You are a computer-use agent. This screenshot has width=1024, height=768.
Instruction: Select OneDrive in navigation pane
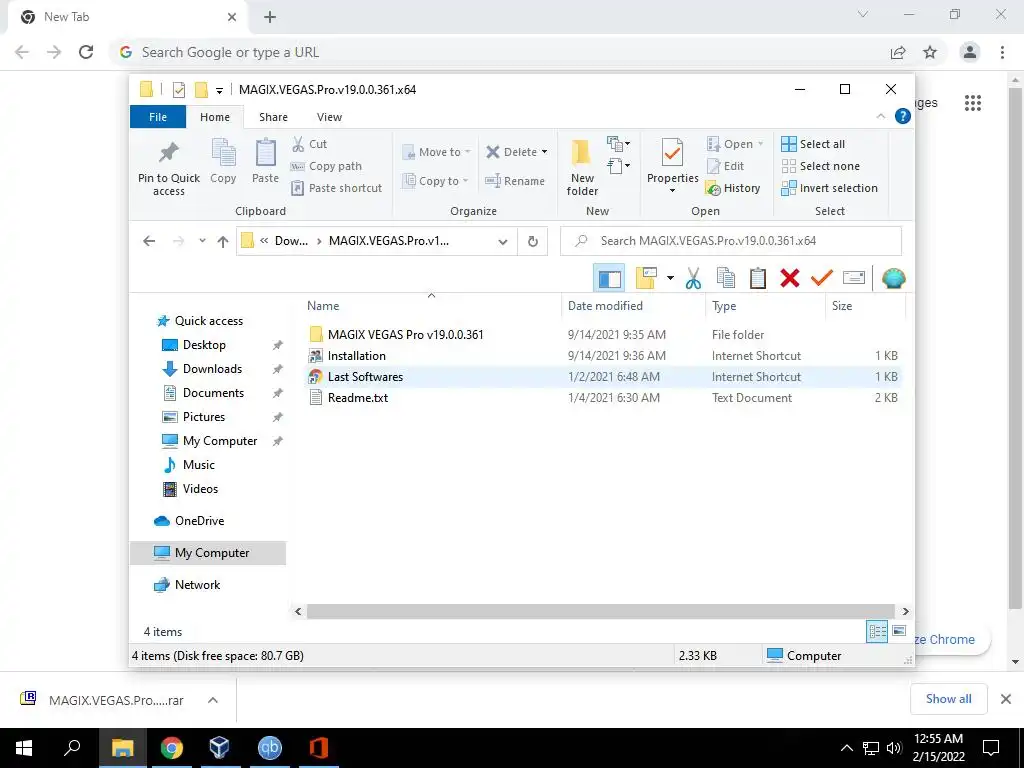[199, 520]
